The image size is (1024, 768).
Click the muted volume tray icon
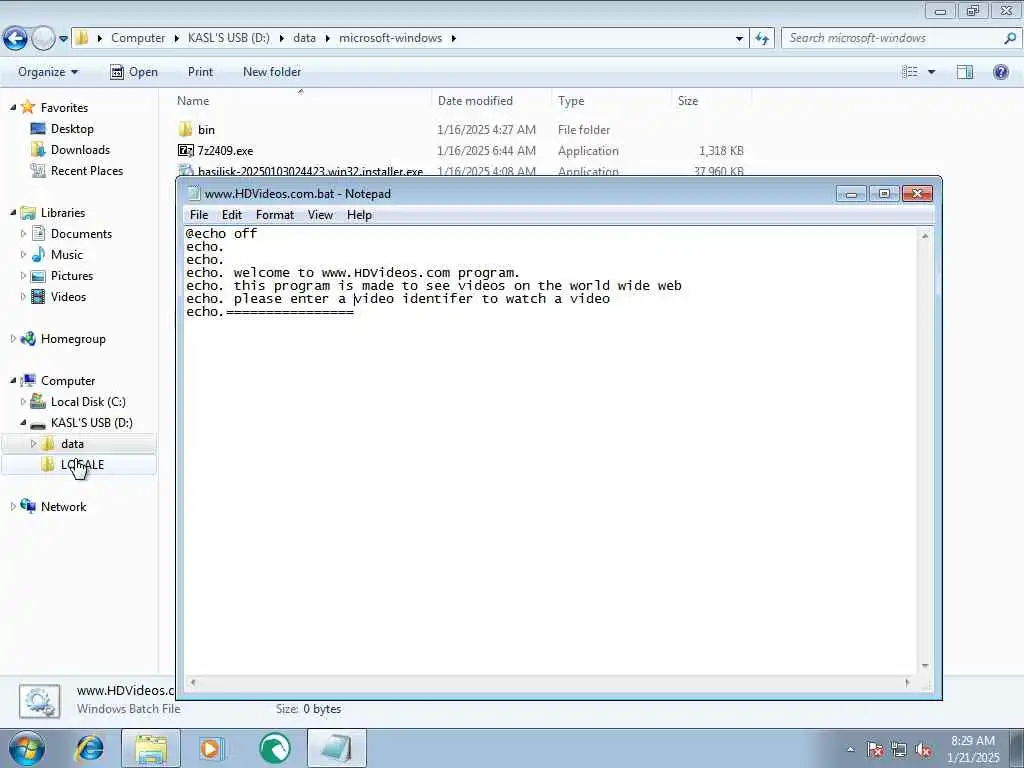[923, 750]
